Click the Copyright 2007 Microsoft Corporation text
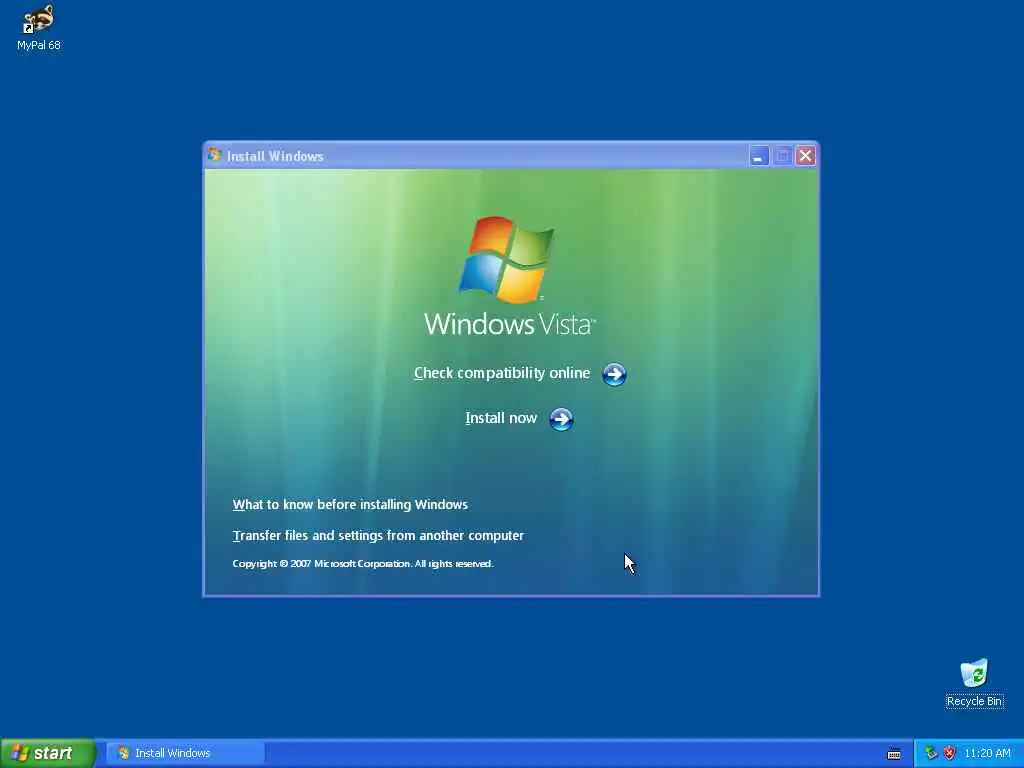The width and height of the screenshot is (1024, 768). [363, 564]
